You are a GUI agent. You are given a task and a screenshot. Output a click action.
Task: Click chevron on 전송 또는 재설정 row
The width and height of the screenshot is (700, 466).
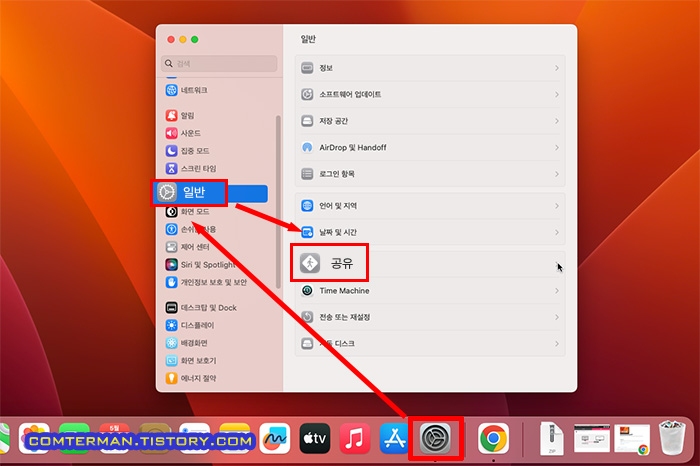click(557, 317)
